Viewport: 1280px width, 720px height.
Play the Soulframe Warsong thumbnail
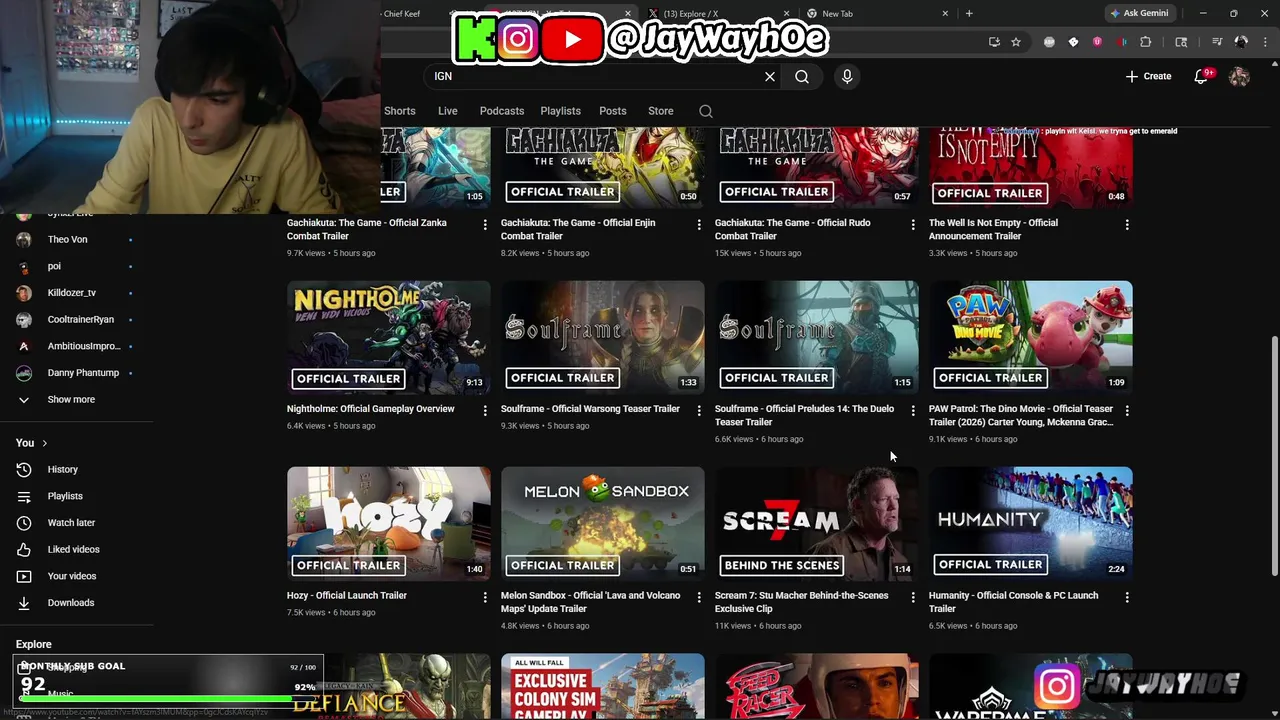coord(603,338)
